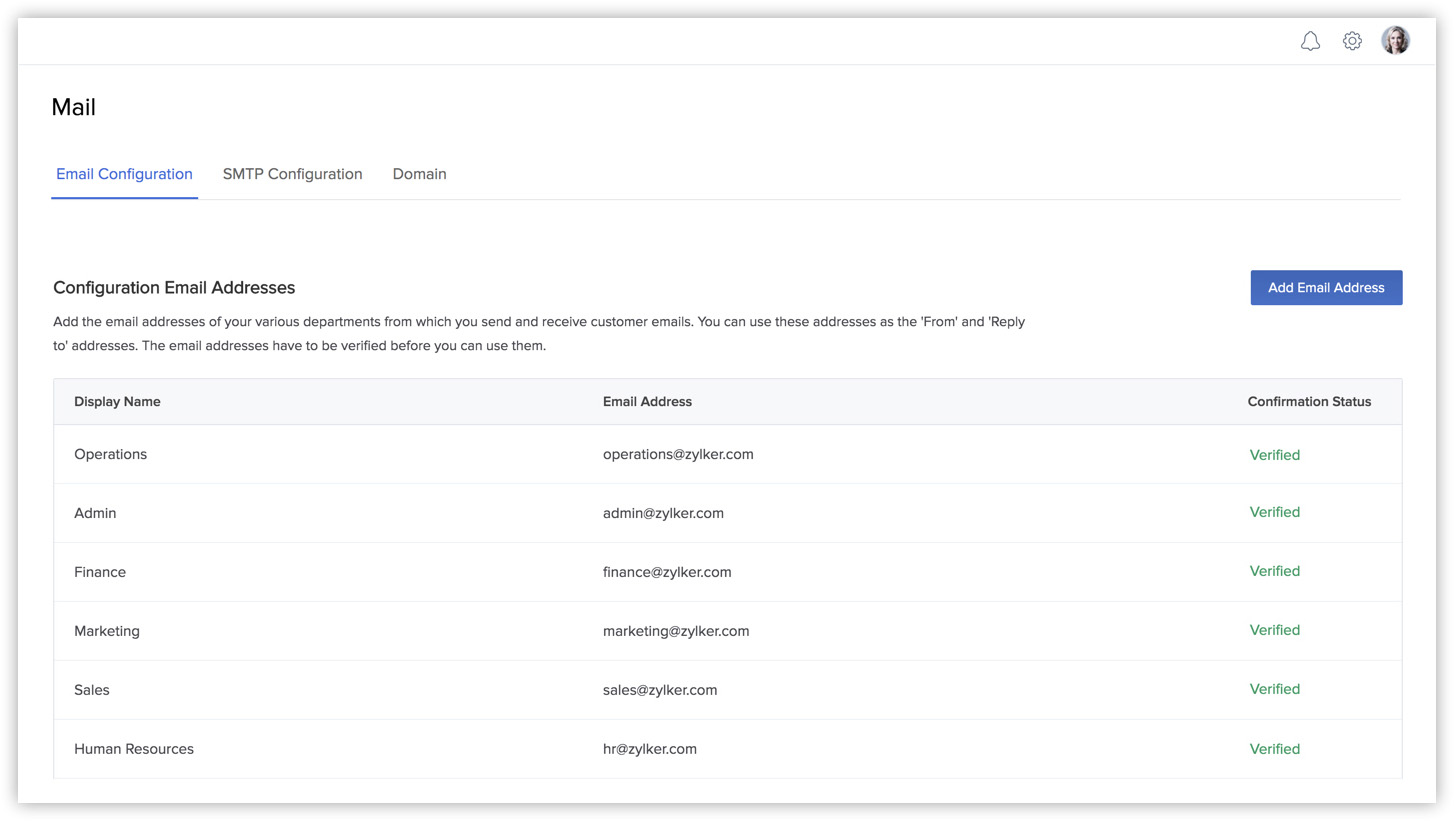
Task: Open the Domain tab
Action: click(419, 173)
